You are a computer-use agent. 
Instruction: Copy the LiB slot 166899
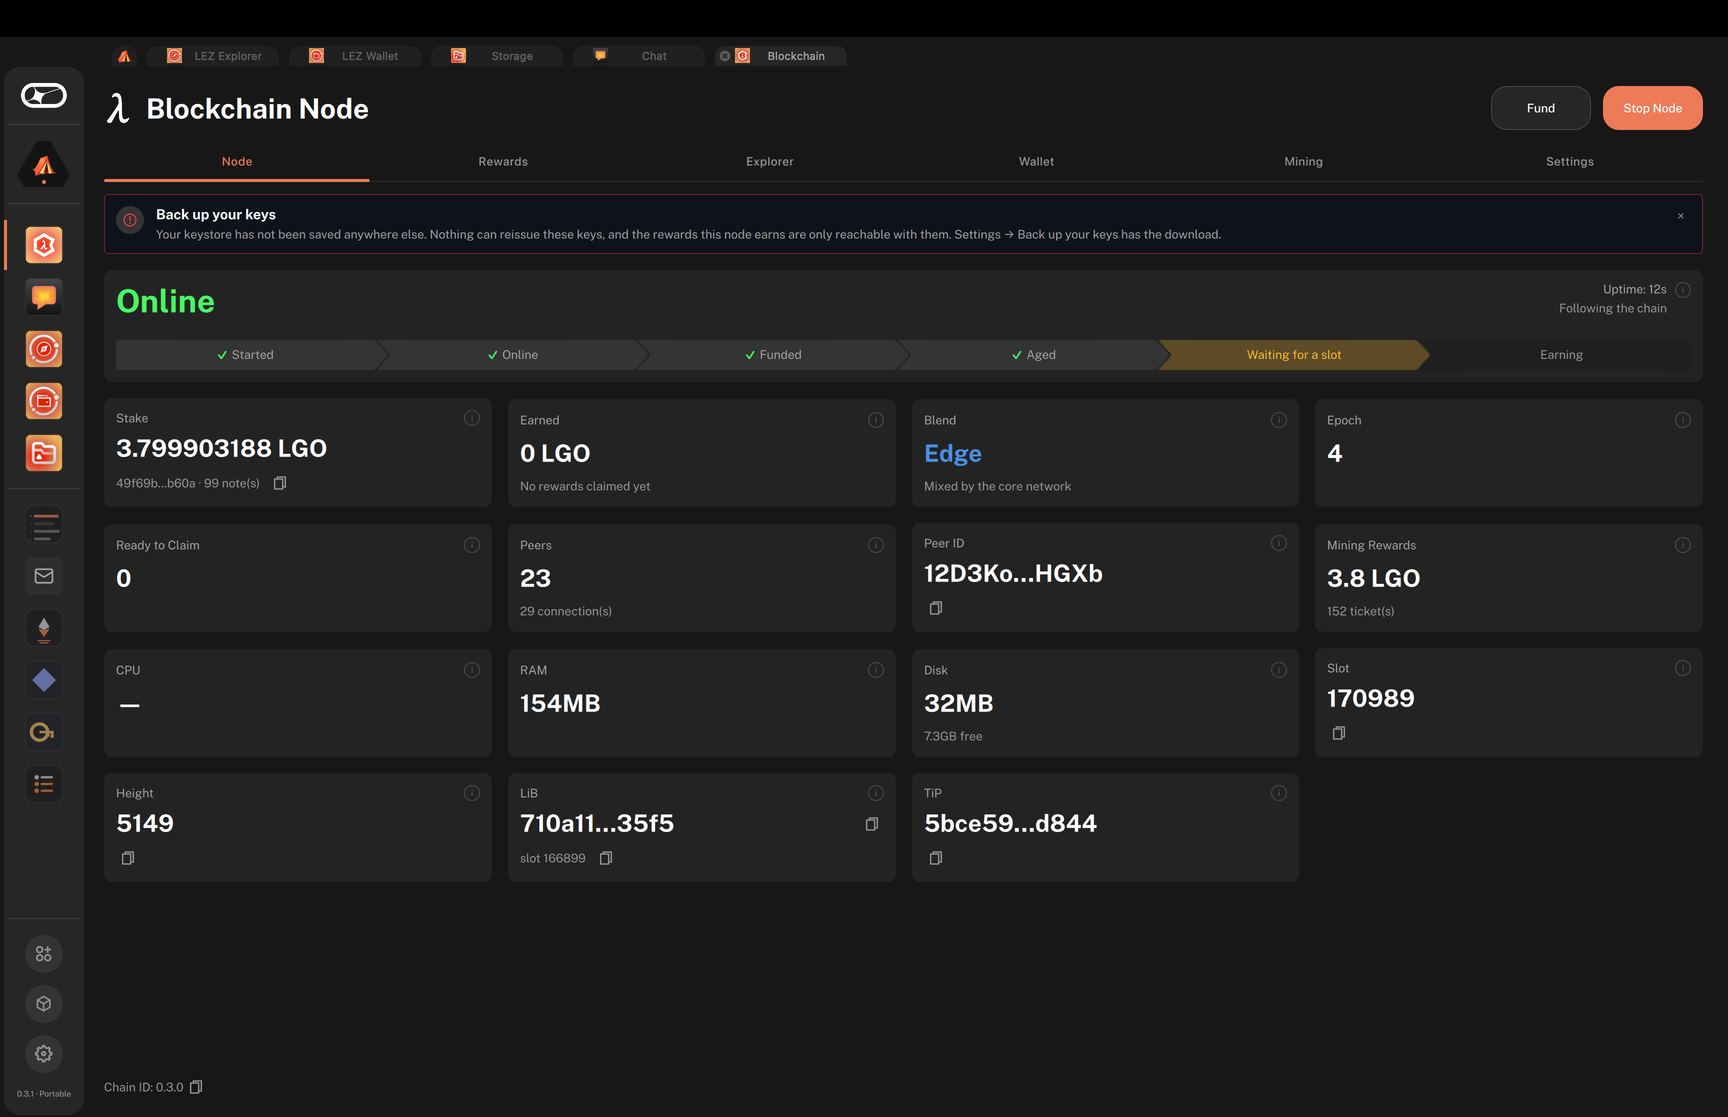click(x=606, y=858)
